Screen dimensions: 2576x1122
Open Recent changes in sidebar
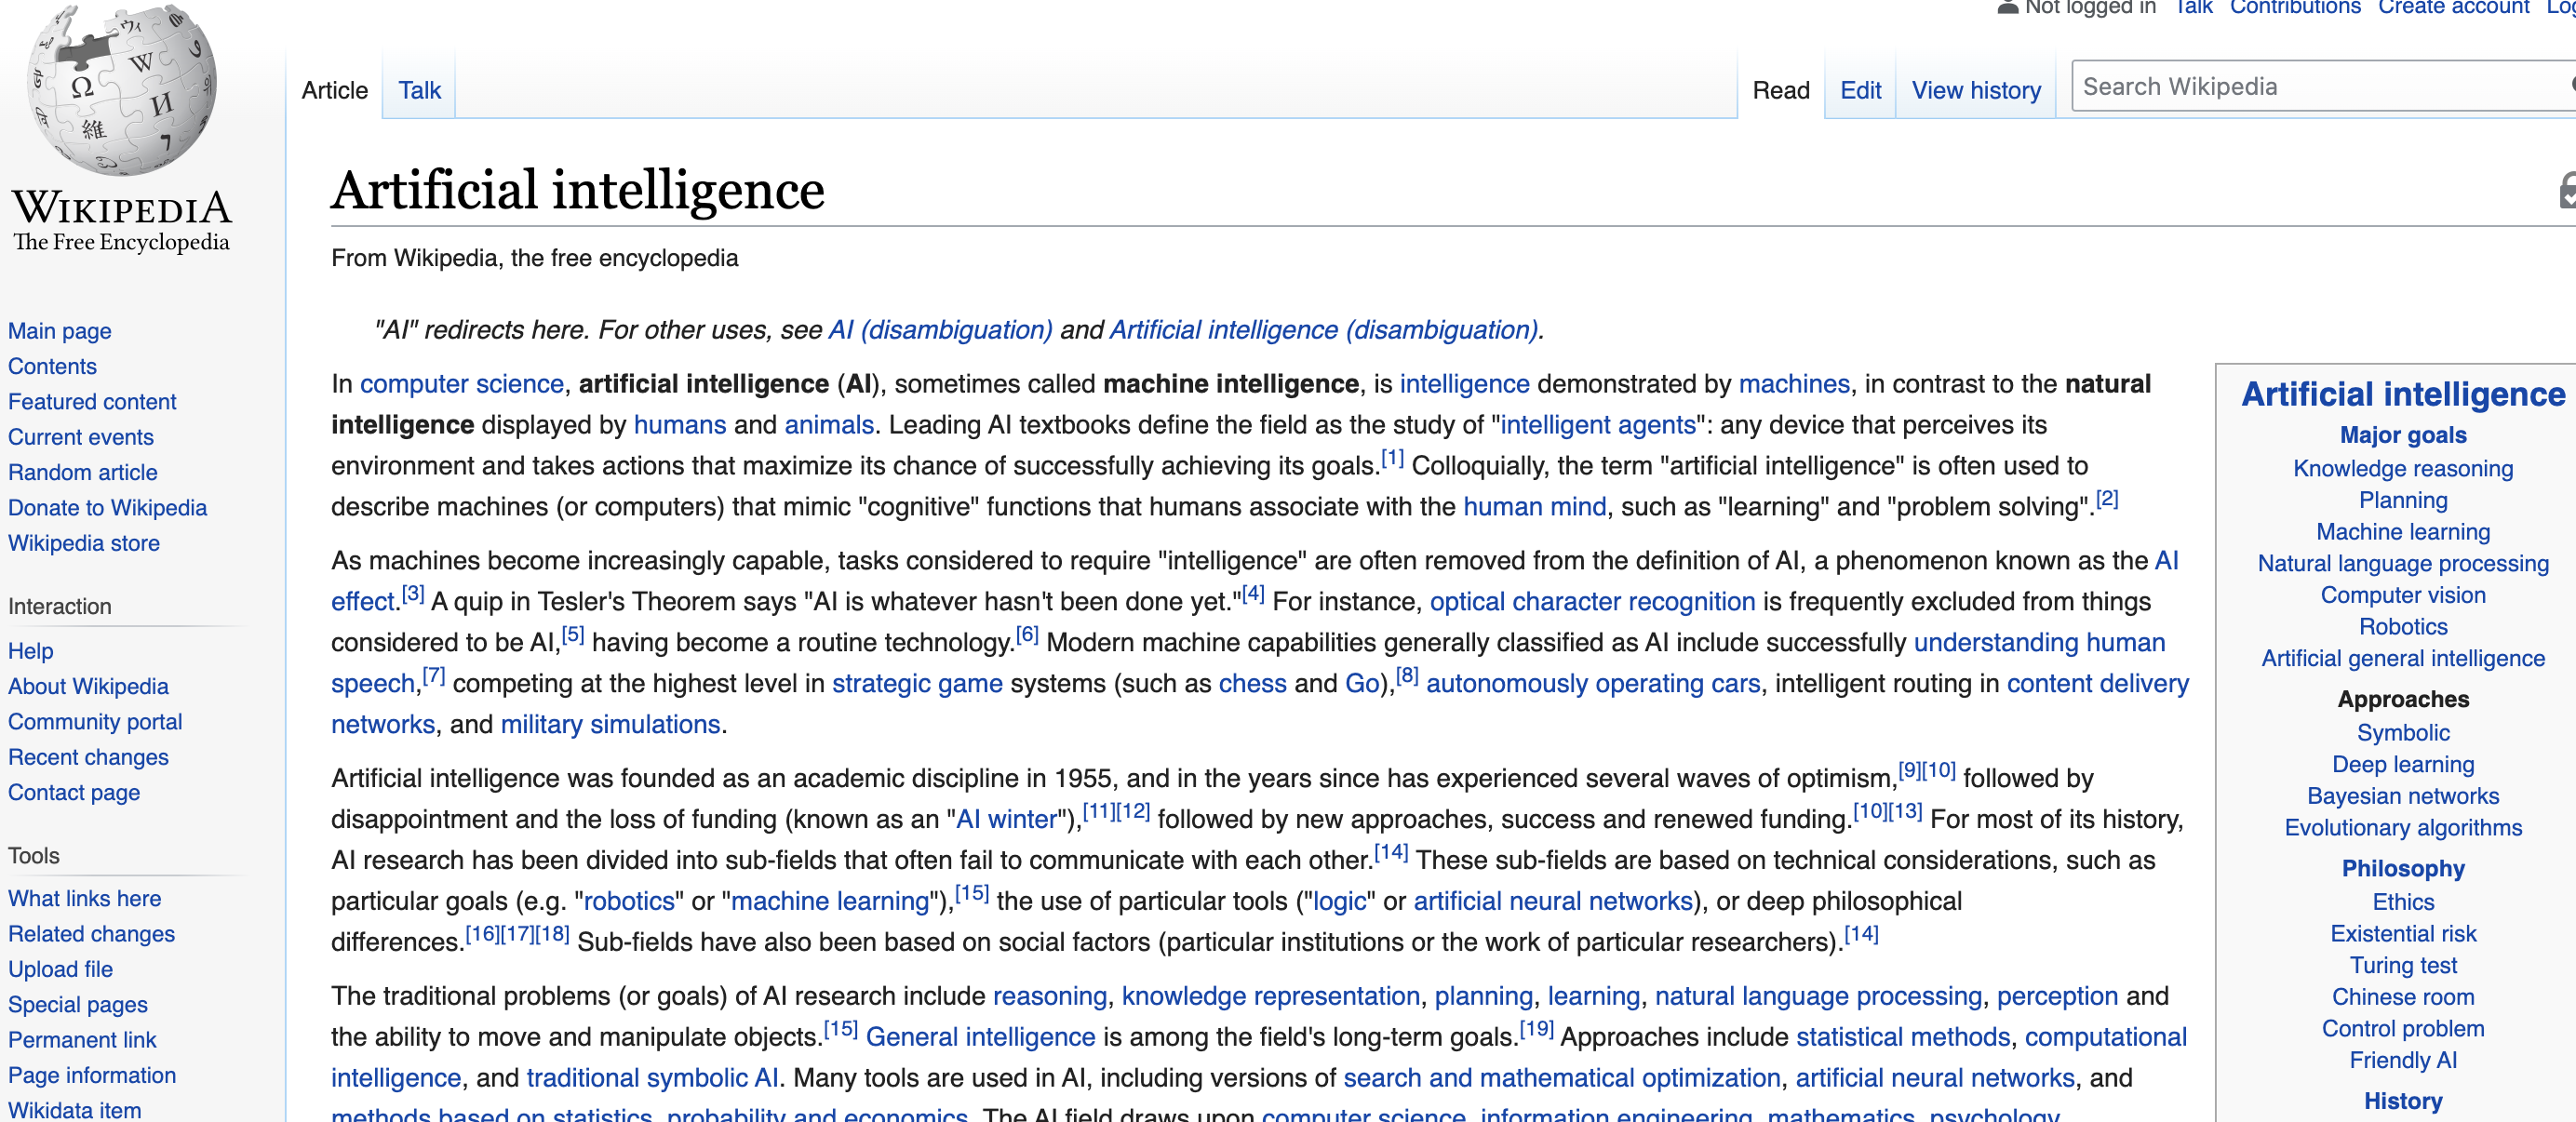click(88, 757)
